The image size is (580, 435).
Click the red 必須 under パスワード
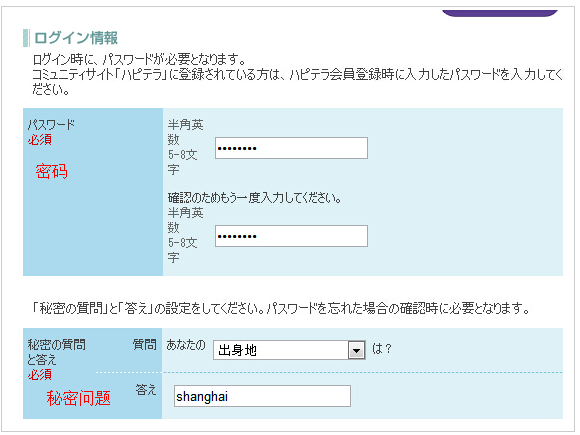click(x=40, y=140)
